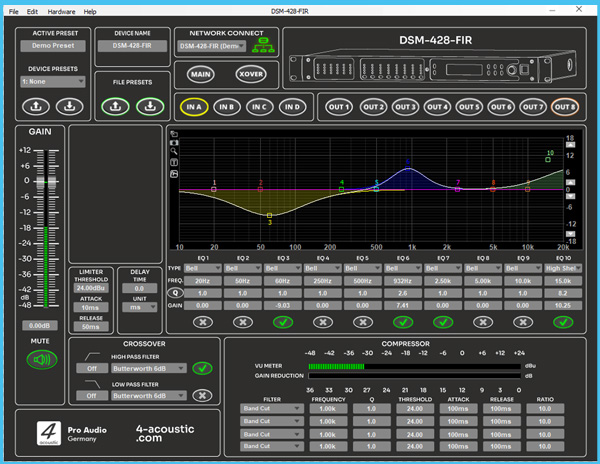Screen dimensions: 600x464
Task: Disable the EQ 3 band checkmark
Action: [x=282, y=322]
